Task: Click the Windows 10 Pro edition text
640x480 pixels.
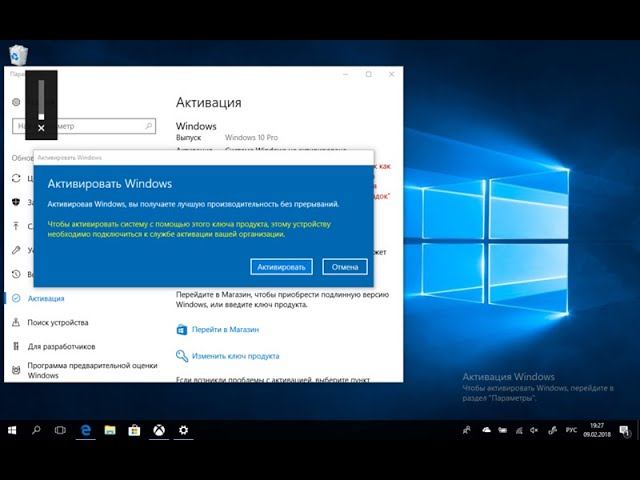Action: (x=251, y=138)
